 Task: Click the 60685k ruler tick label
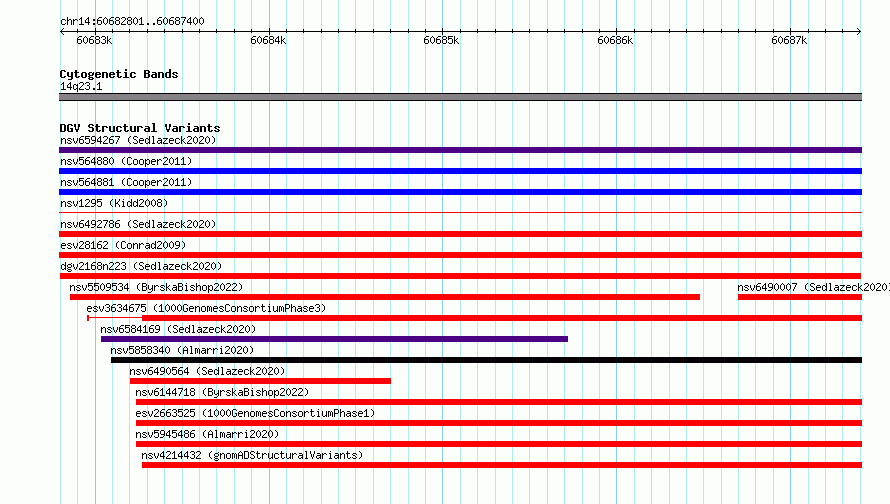441,40
